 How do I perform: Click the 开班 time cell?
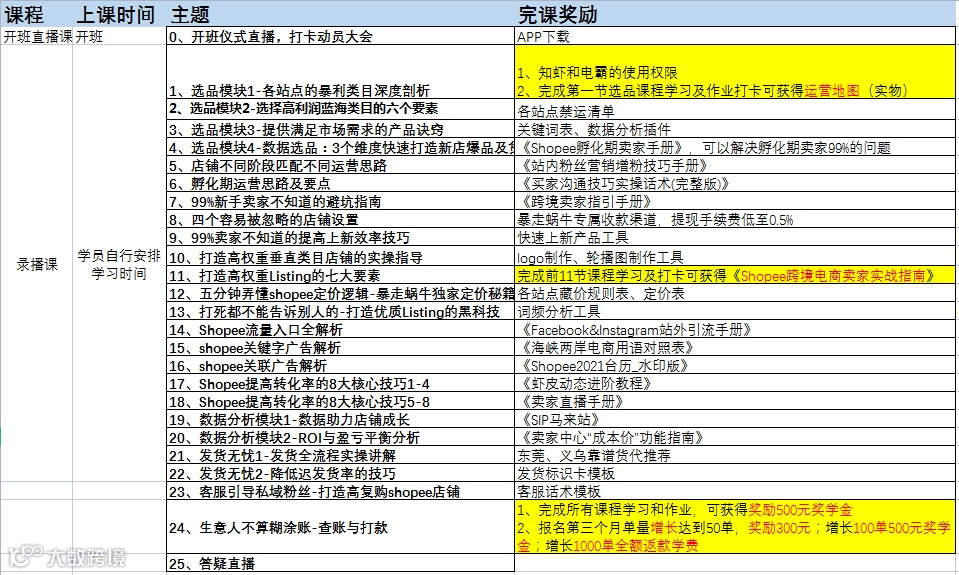click(119, 36)
